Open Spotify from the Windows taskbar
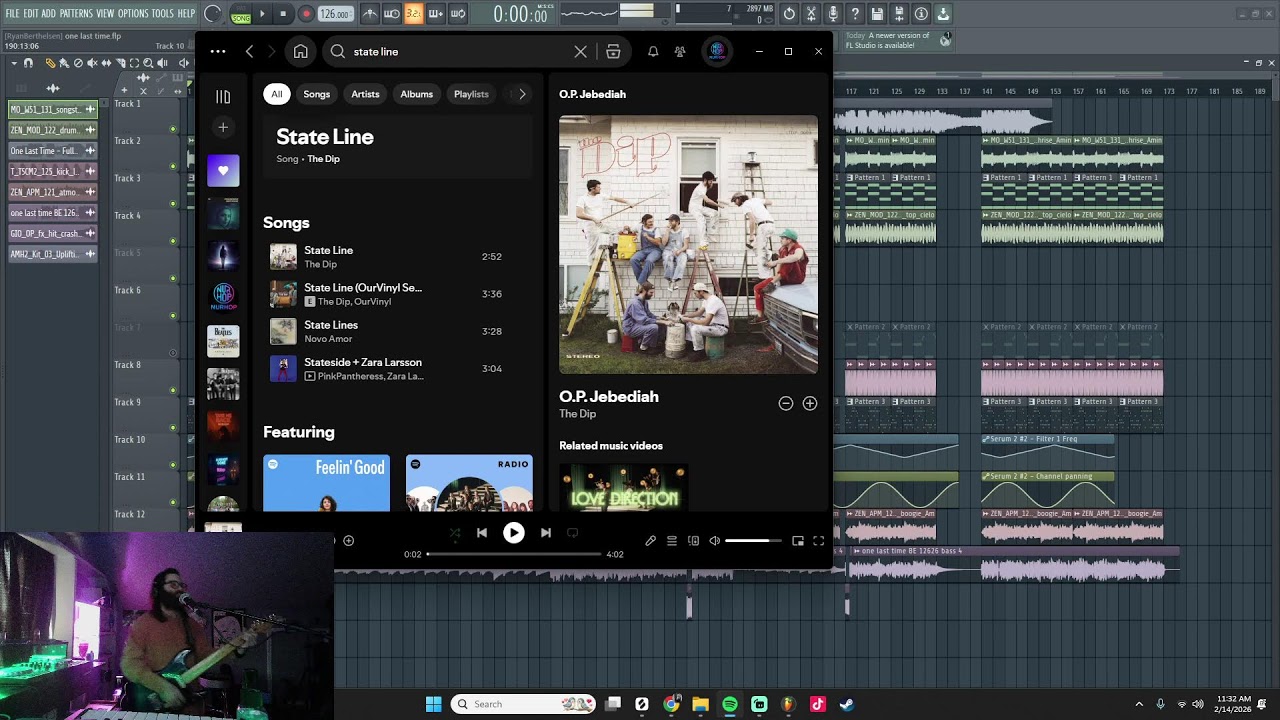The width and height of the screenshot is (1280, 720). click(x=730, y=704)
